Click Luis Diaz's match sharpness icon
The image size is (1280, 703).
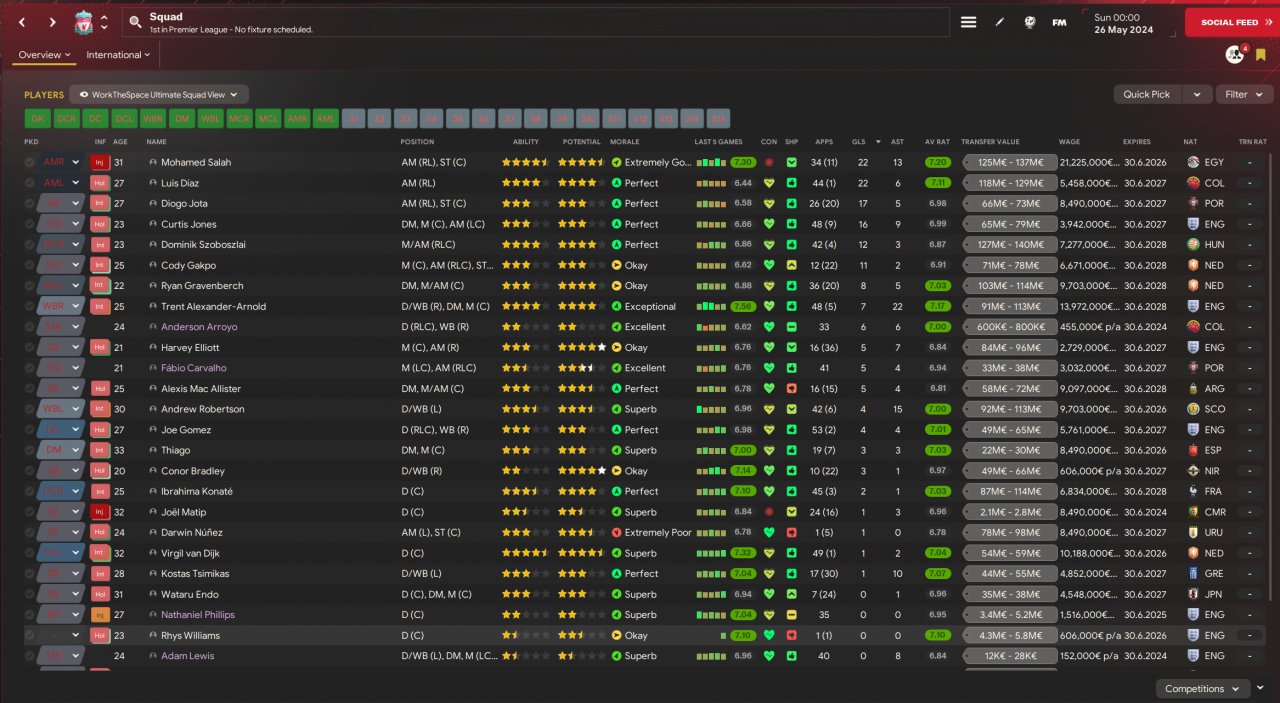click(792, 183)
